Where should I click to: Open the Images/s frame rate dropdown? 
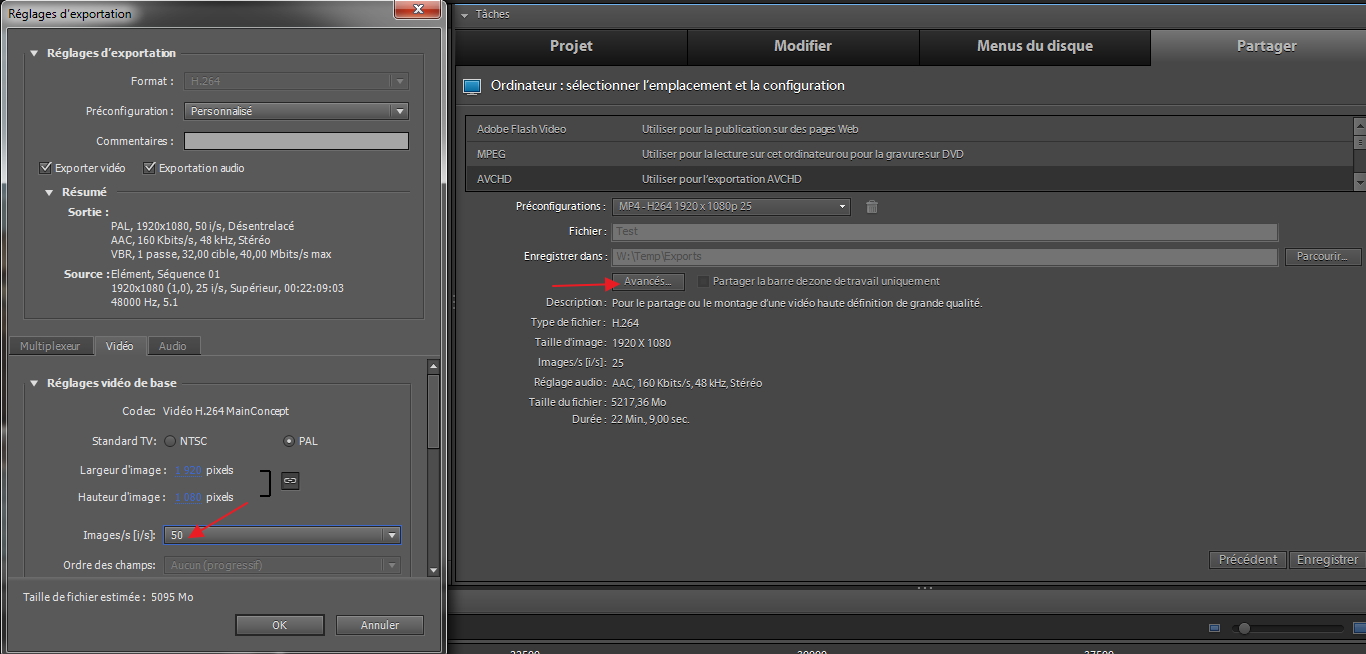(x=391, y=535)
